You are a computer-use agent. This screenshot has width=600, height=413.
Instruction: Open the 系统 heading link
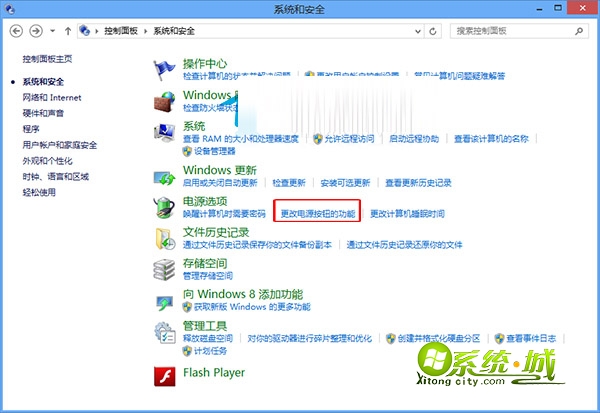point(194,126)
